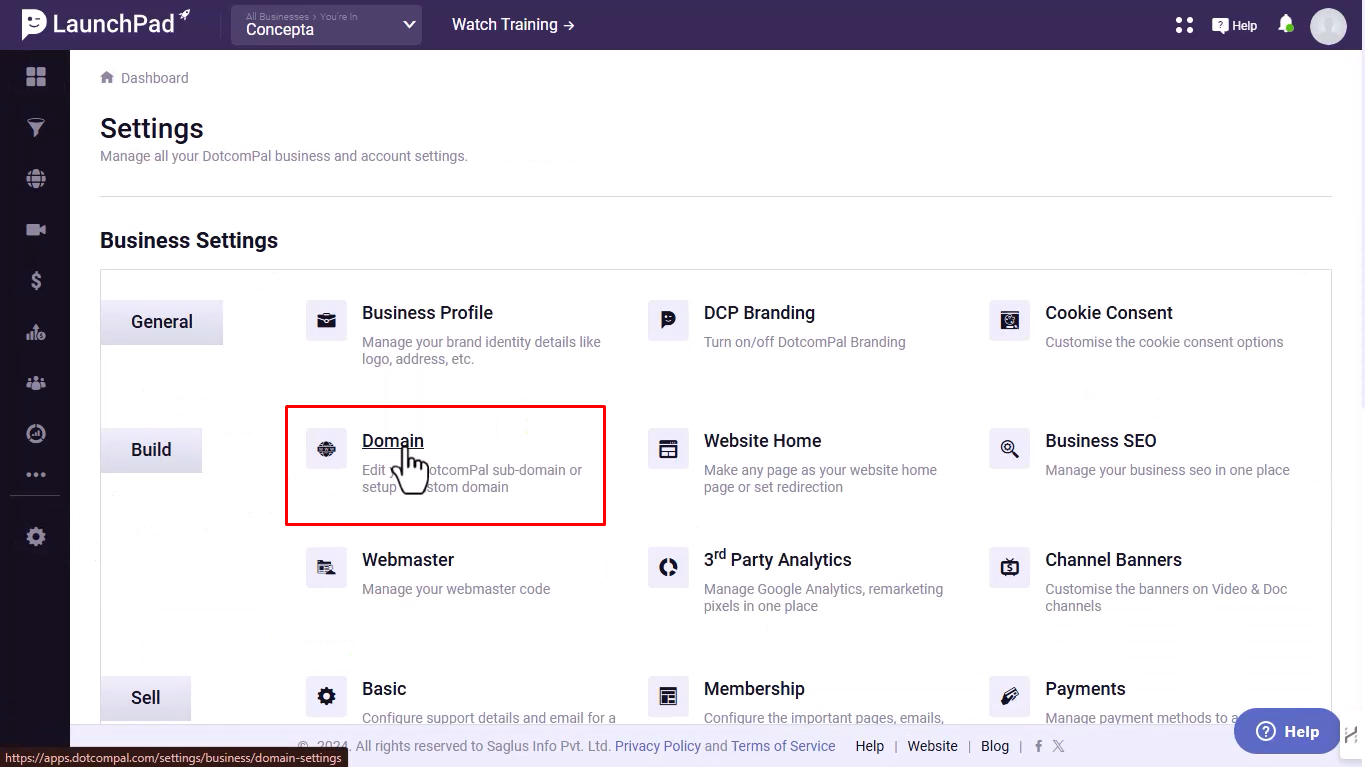Open the dollar sign sell icon in sidebar
This screenshot has height=767, width=1365.
[36, 281]
